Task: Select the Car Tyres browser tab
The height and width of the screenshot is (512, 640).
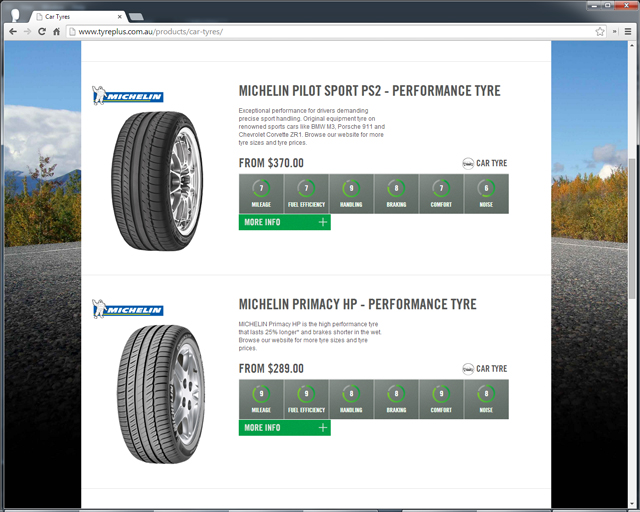Action: pos(78,17)
